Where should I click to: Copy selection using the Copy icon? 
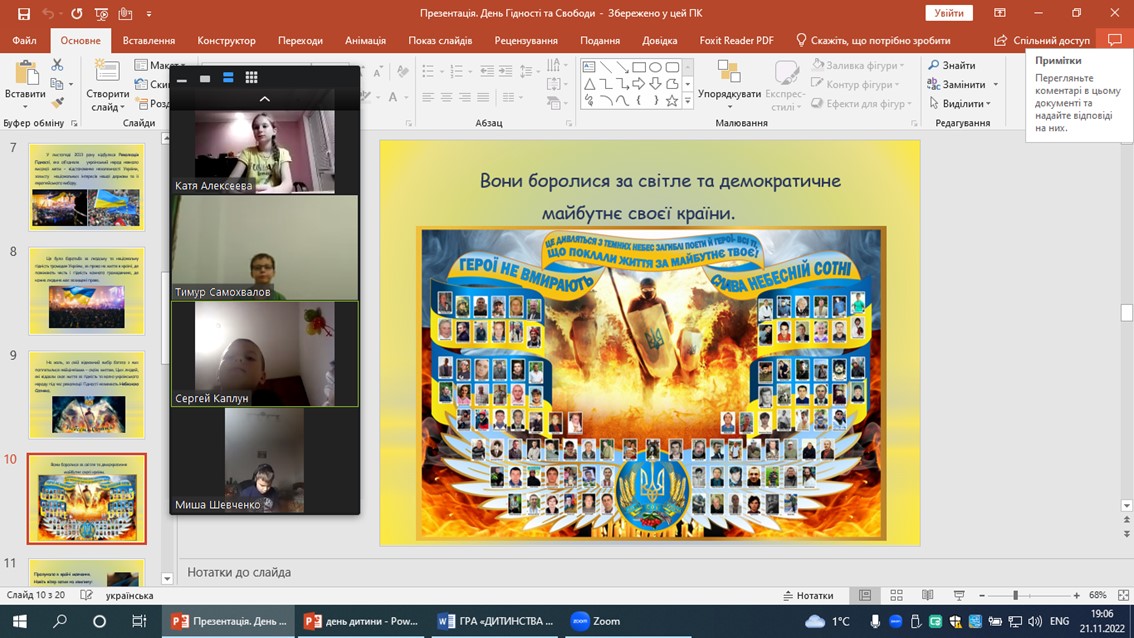(56, 85)
